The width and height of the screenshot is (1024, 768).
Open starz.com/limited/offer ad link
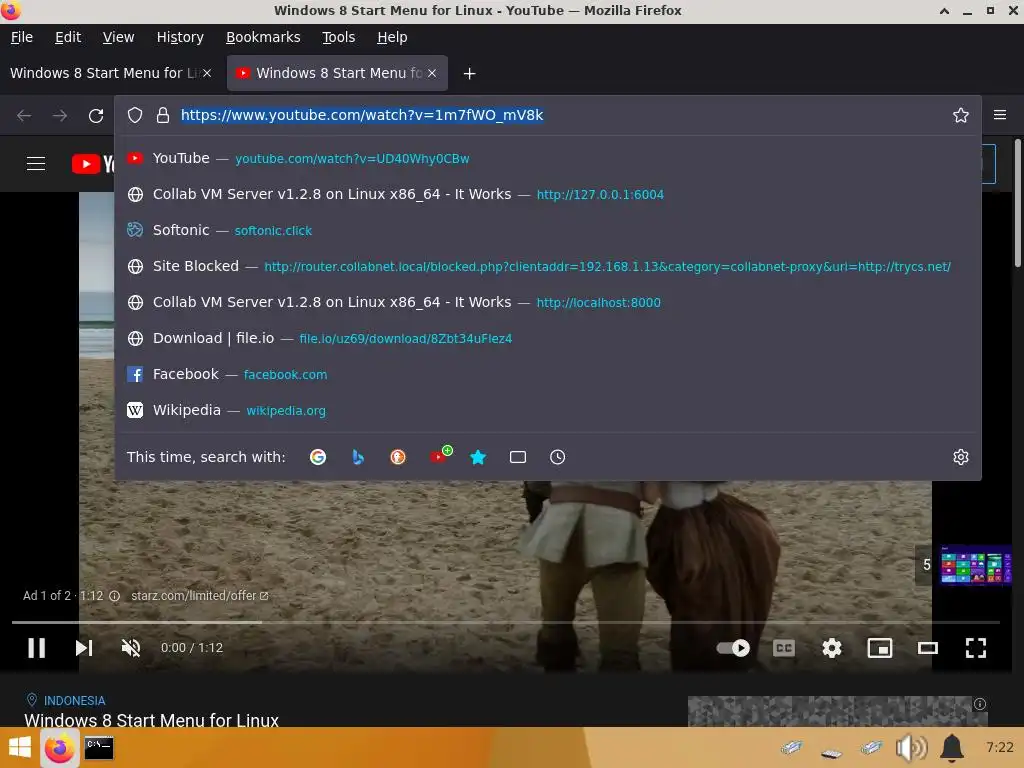[199, 596]
